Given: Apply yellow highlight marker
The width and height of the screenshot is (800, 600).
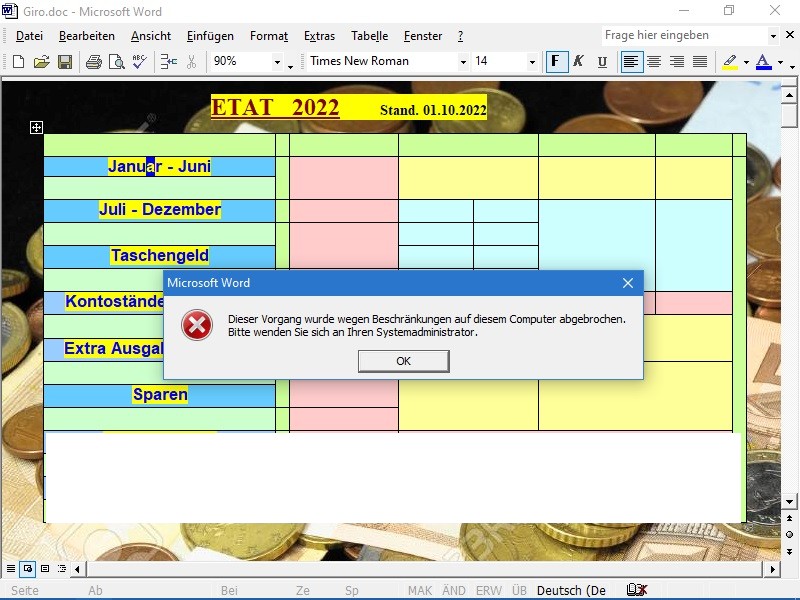Looking at the screenshot, I should tap(730, 62).
